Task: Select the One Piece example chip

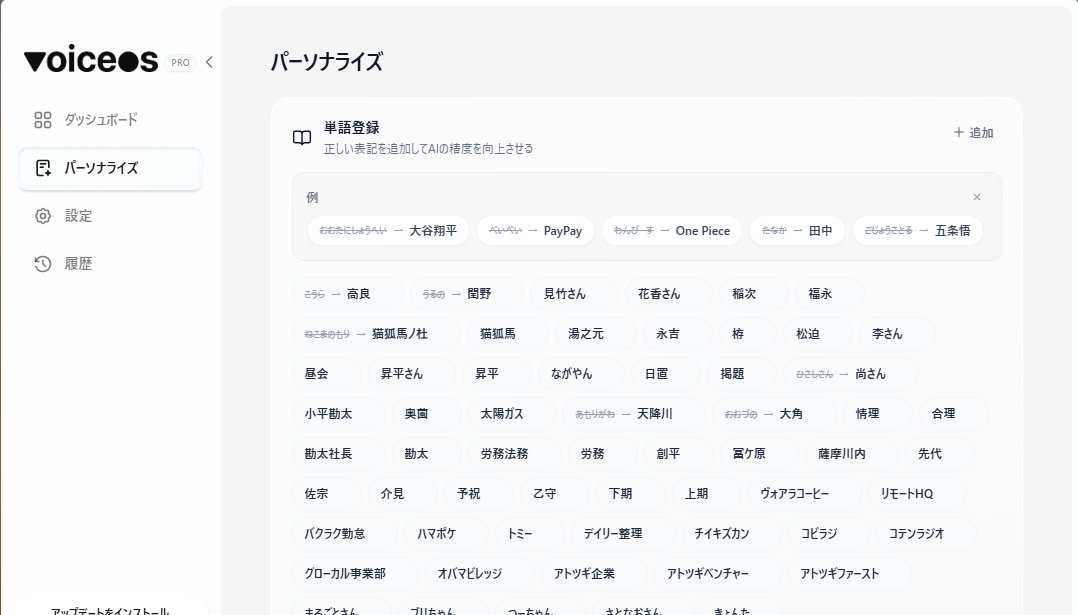Action: point(672,231)
